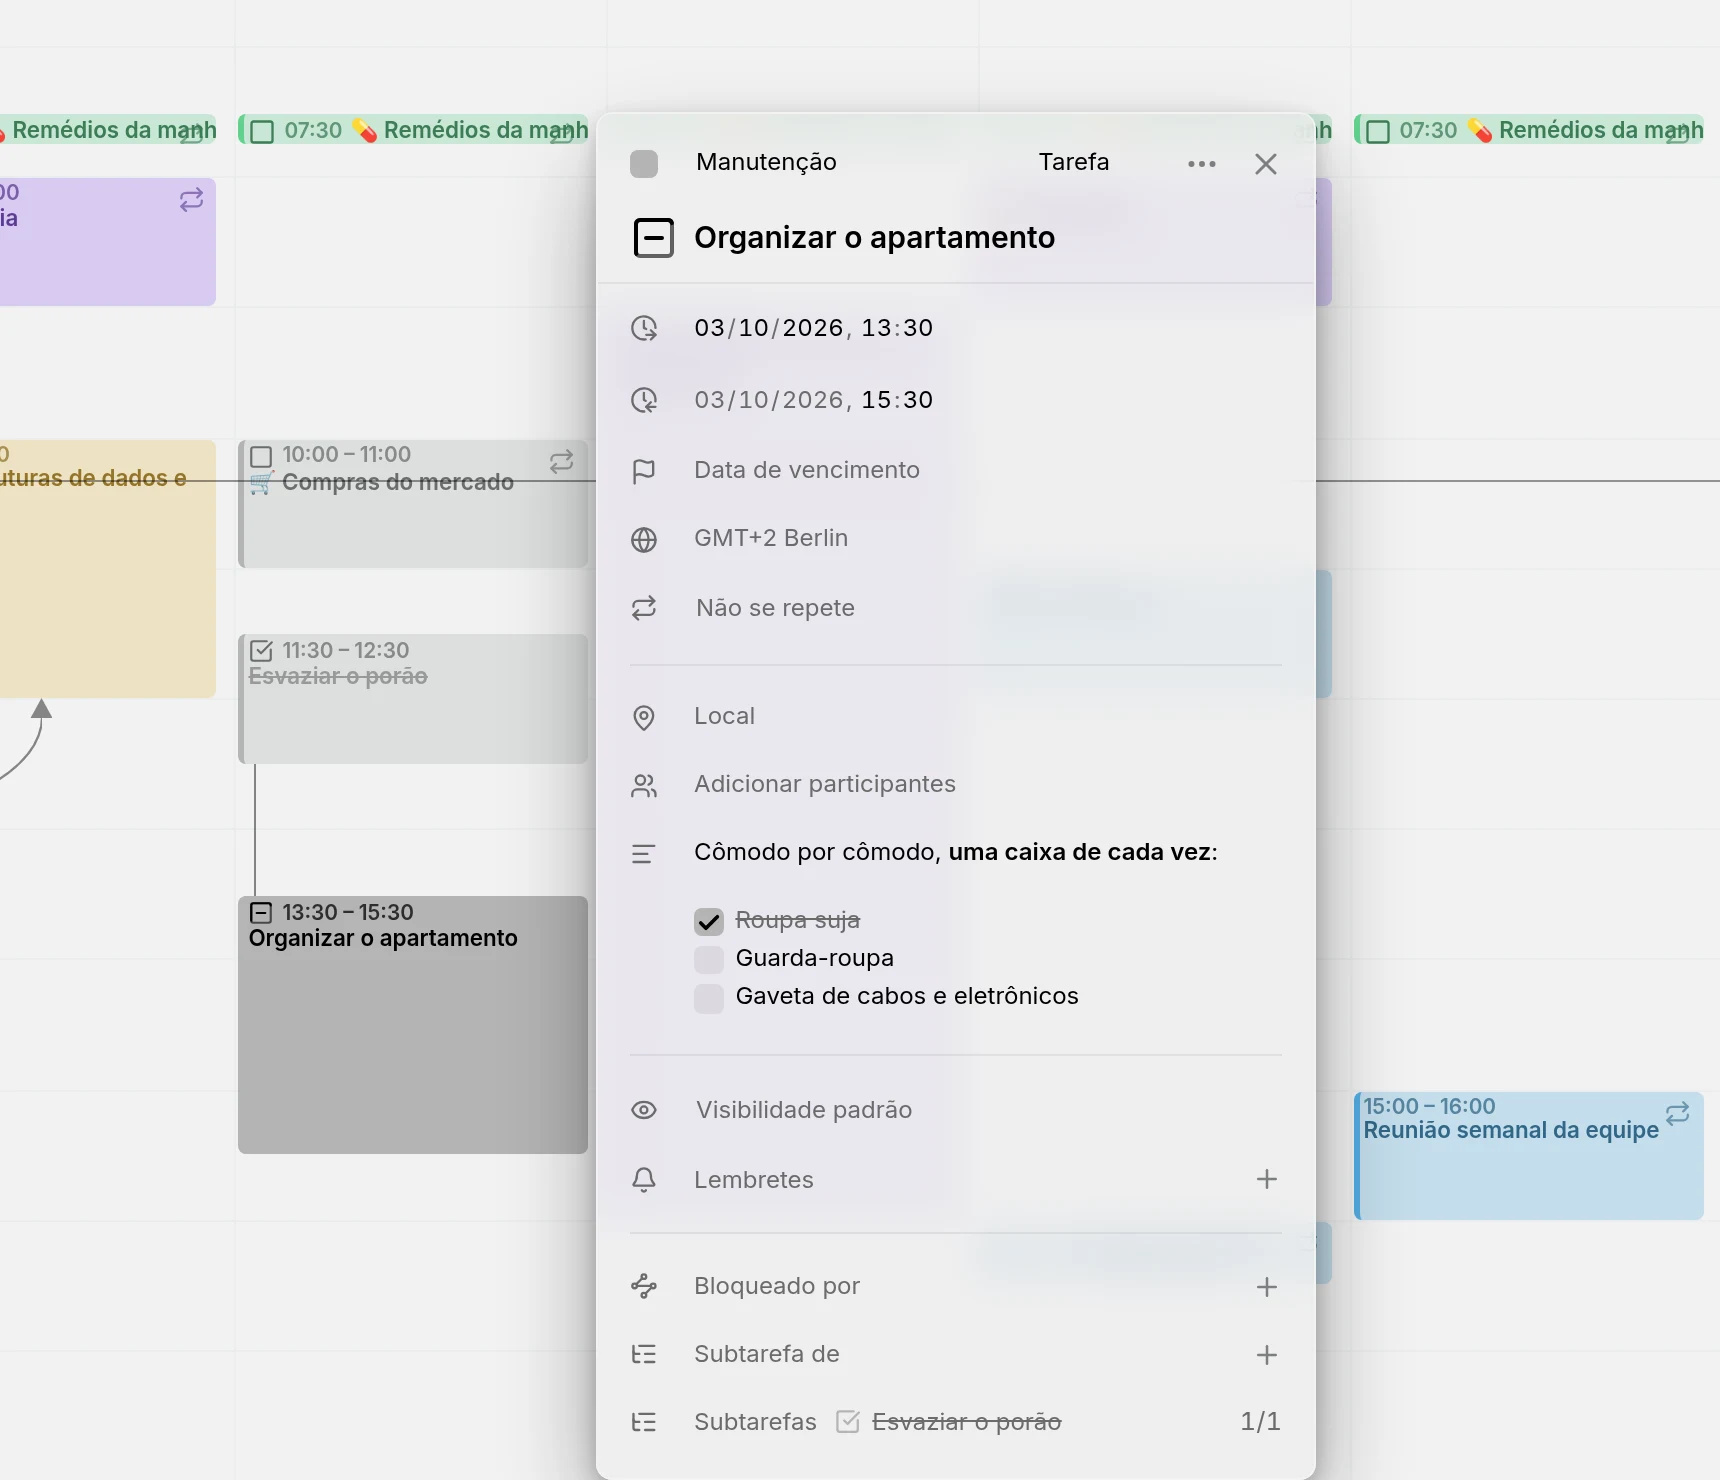1720x1480 pixels.
Task: Check the Guarda-roupa checklist item
Action: tap(709, 959)
